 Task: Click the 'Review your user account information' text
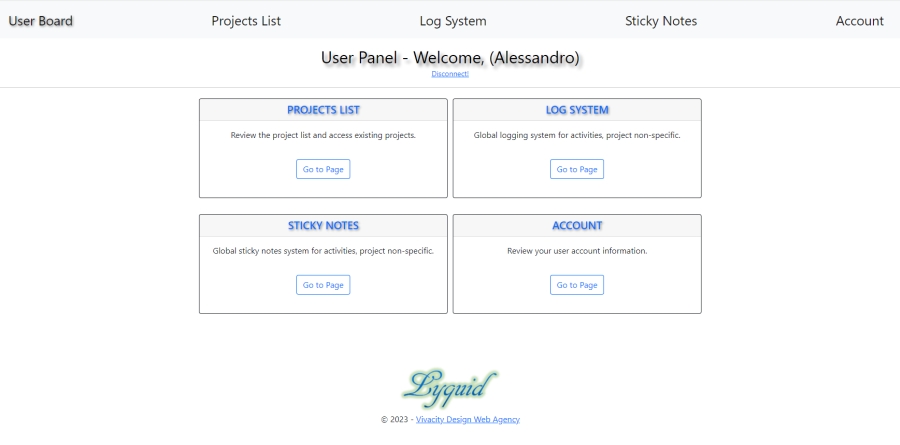[577, 251]
